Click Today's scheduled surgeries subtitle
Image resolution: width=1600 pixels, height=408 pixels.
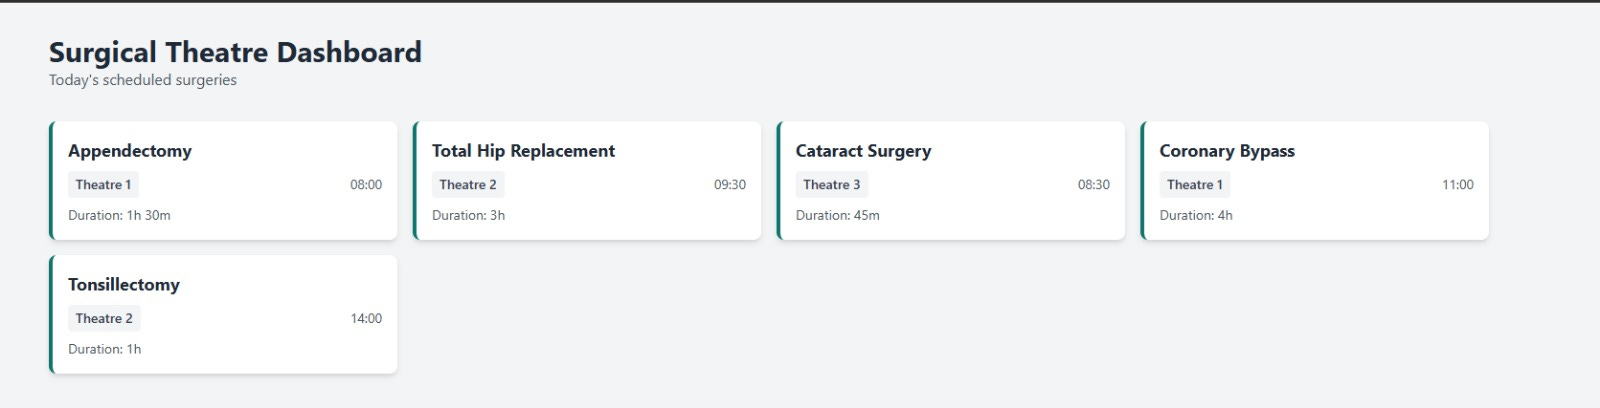coord(143,80)
